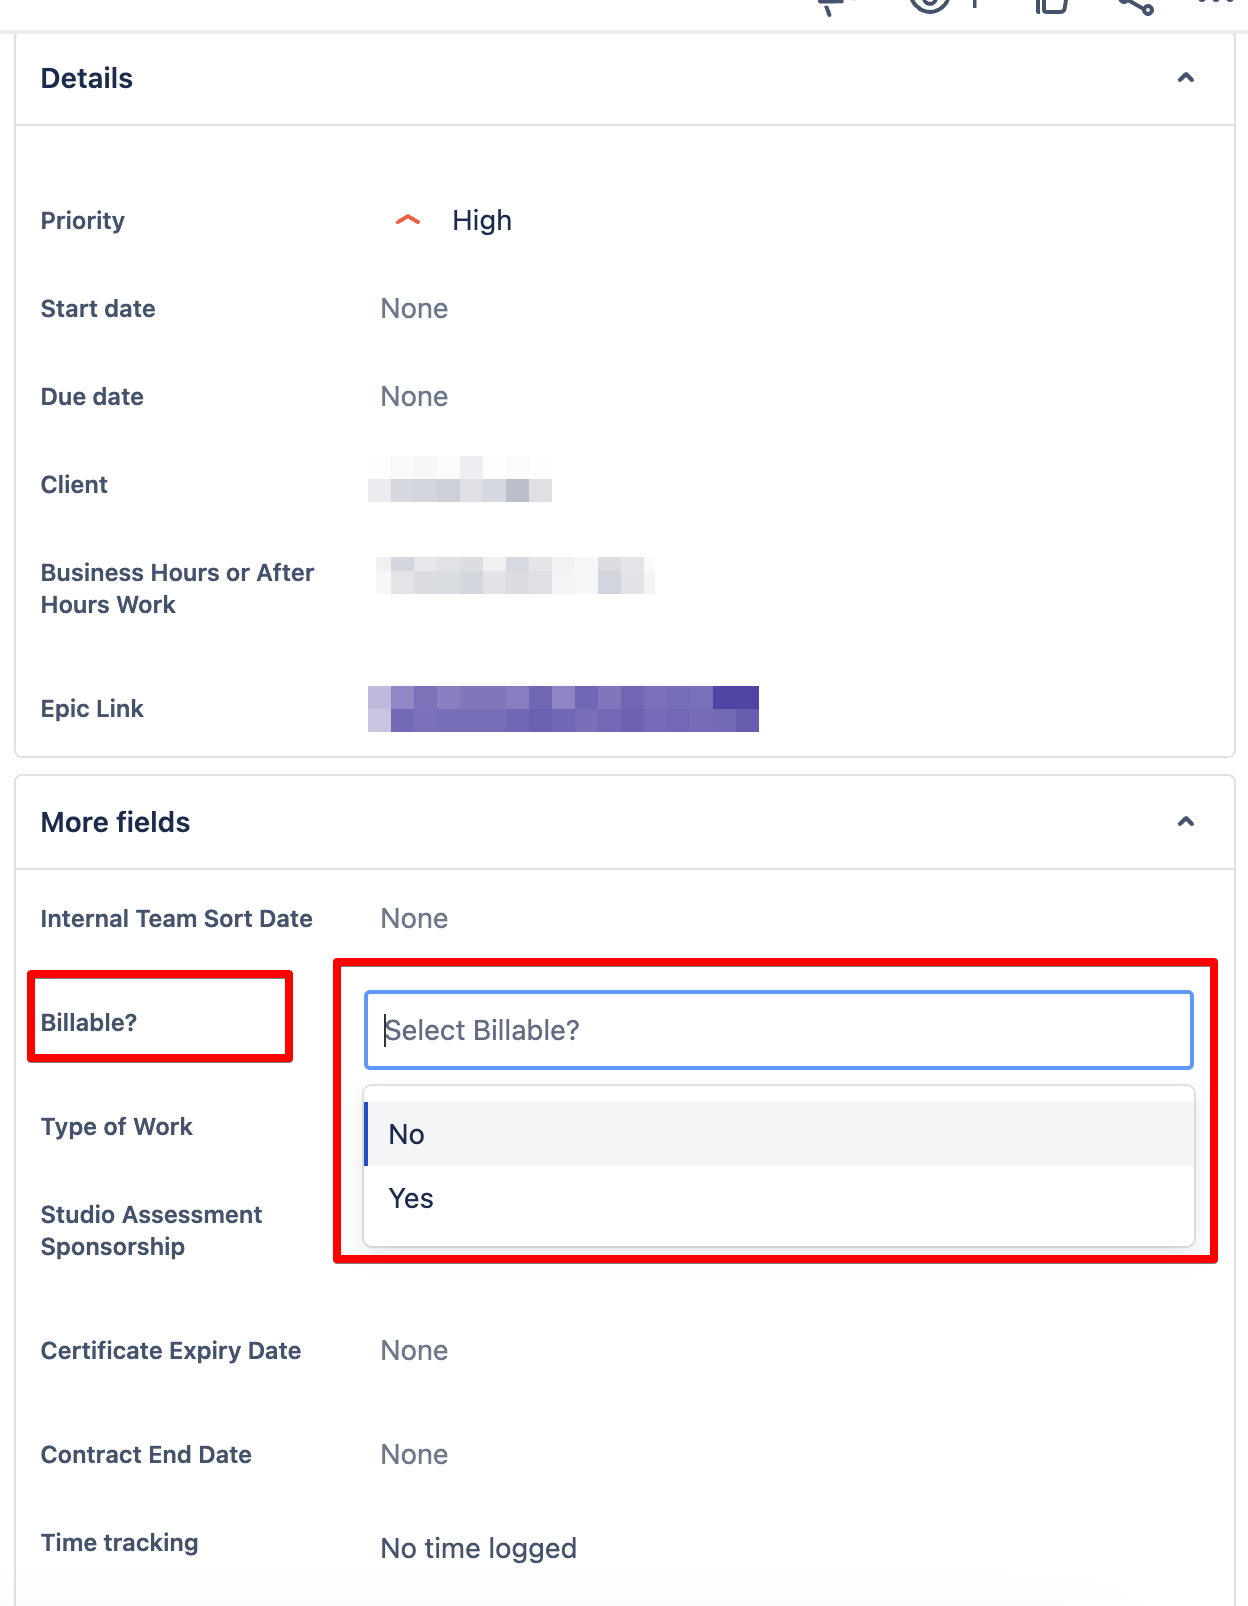Set Internal Team Sort Date value
The height and width of the screenshot is (1606, 1248).
[414, 918]
